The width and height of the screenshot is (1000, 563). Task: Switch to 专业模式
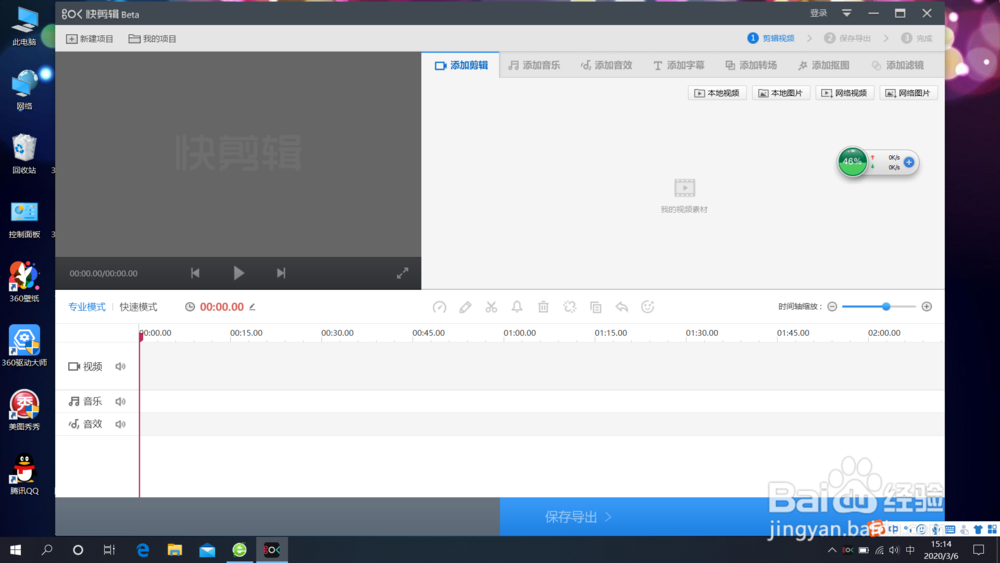coord(87,307)
